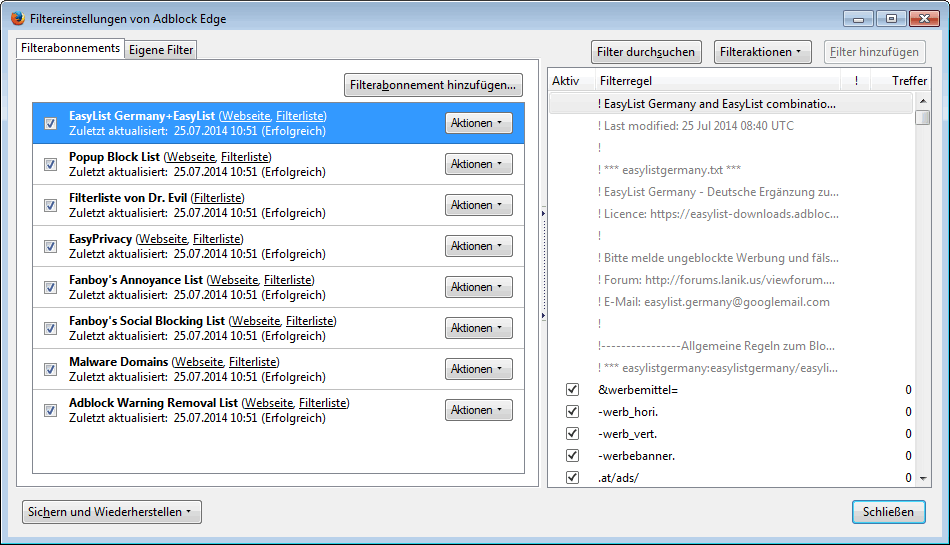Uncheck EasyList Germany+EasyList subscription checkbox
This screenshot has width=950, height=545.
point(51,124)
